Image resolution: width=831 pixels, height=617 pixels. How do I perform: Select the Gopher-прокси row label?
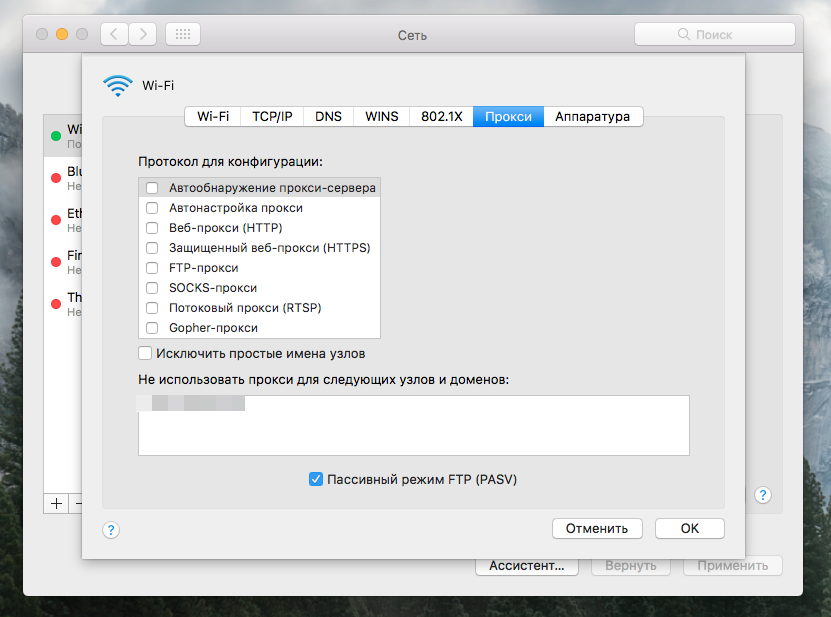(x=214, y=328)
